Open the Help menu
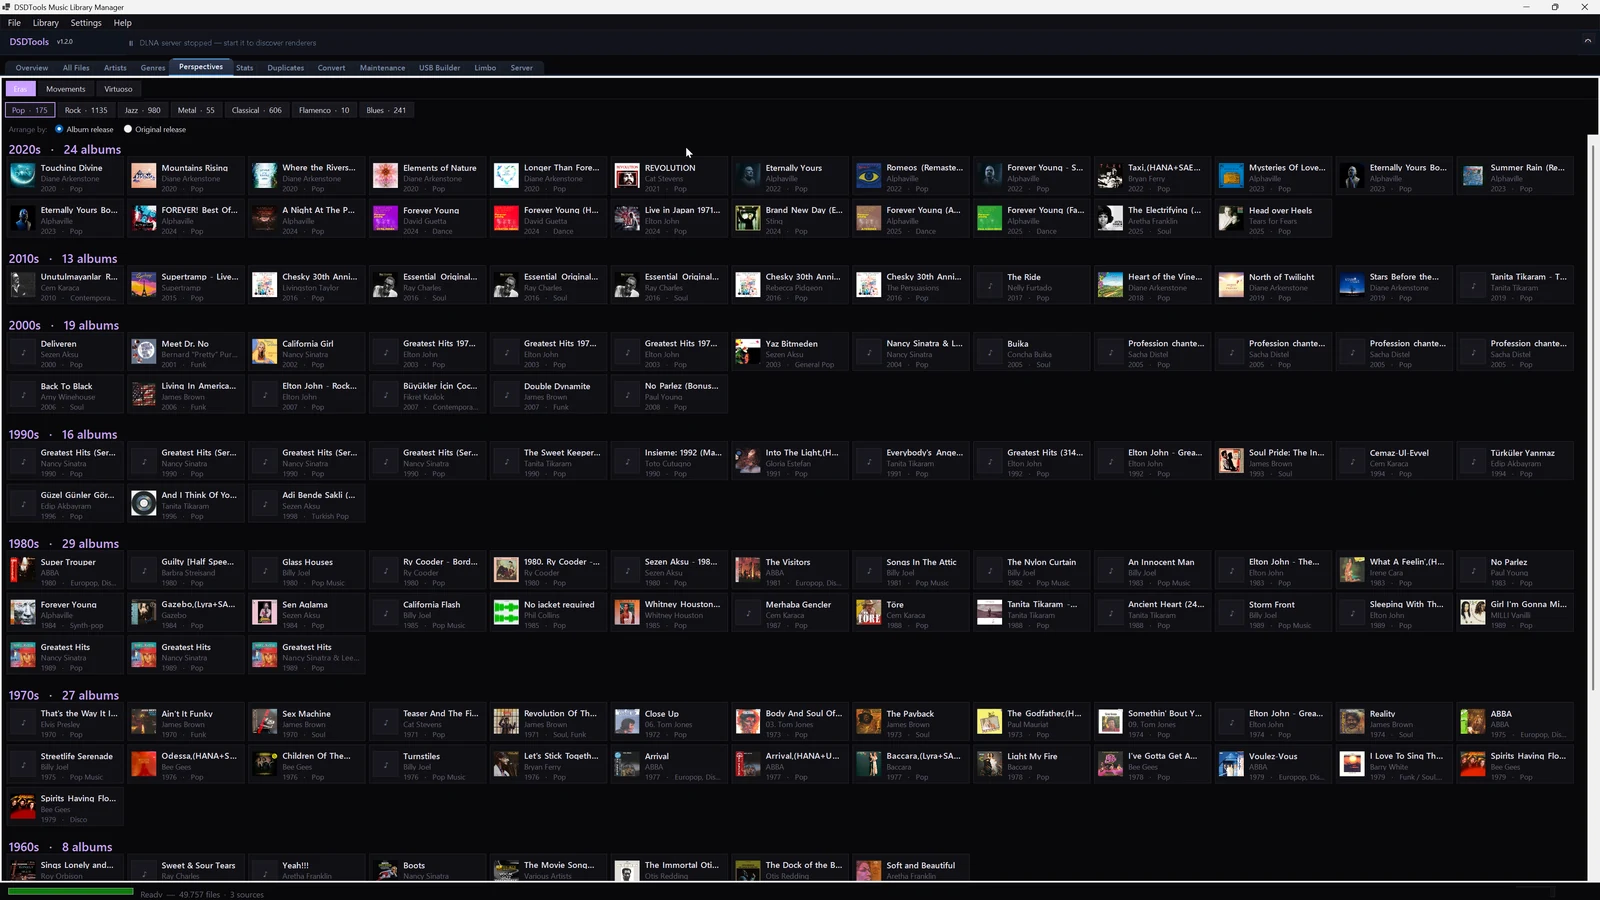This screenshot has width=1600, height=900. tap(122, 23)
